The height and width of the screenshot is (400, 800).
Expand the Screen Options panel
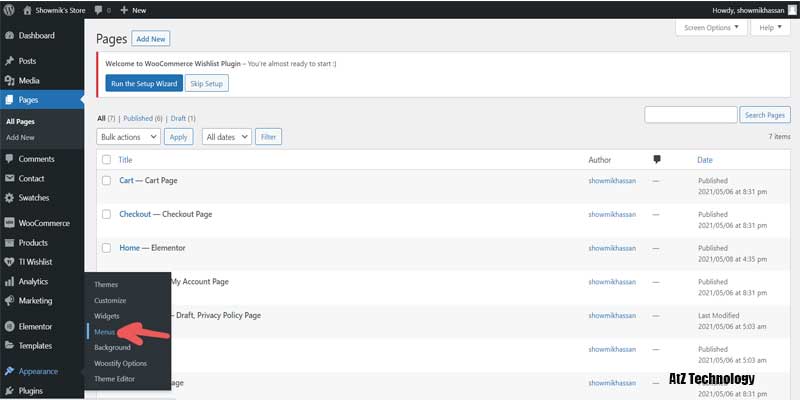(711, 27)
